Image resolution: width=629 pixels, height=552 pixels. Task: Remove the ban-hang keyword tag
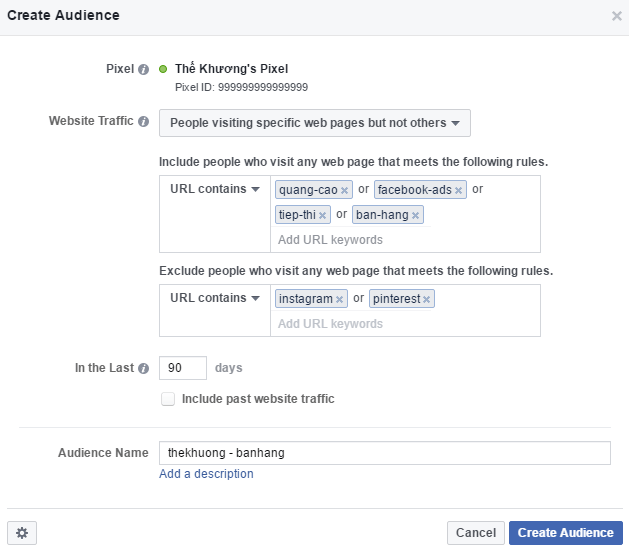point(415,215)
